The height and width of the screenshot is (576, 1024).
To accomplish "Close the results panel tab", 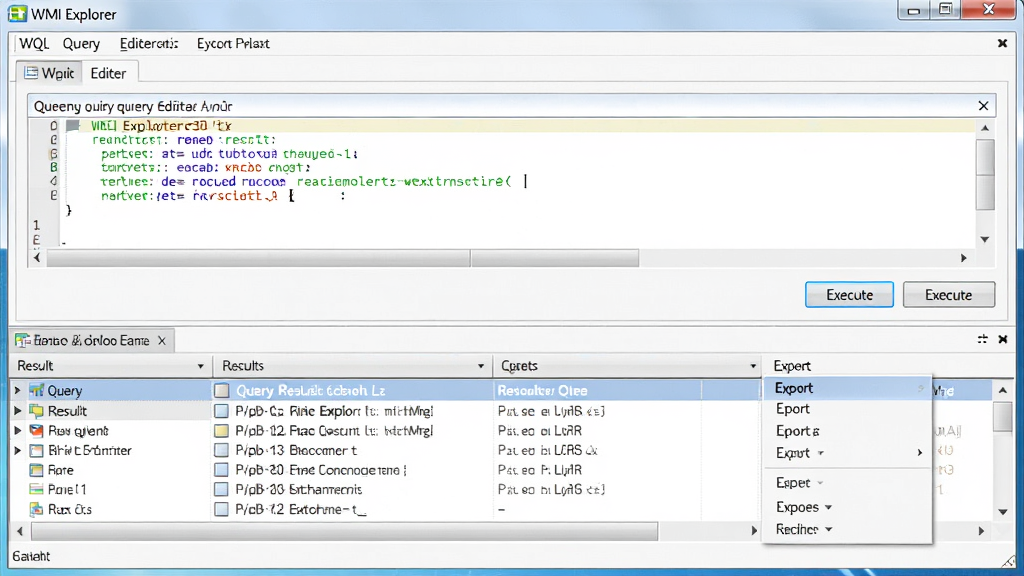I will (x=162, y=341).
